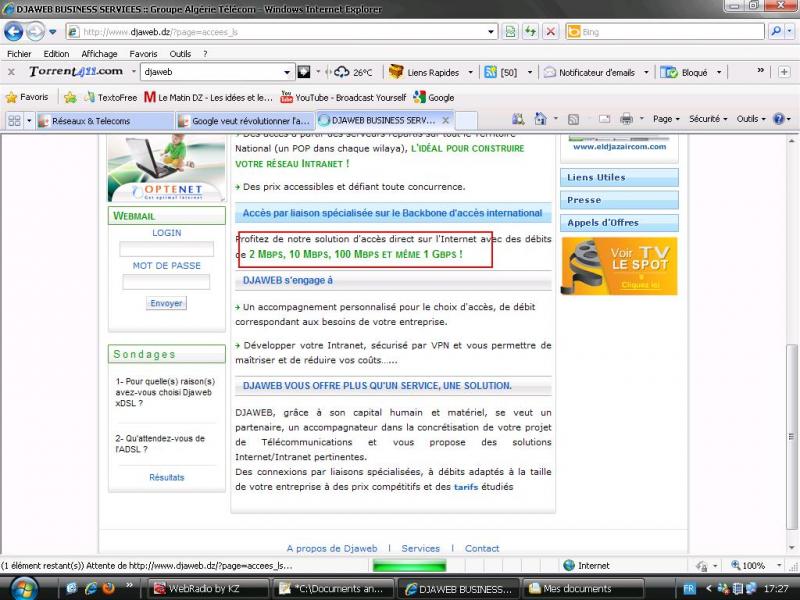Click the page vertical scrollbar thumb
This screenshot has height=600, width=800.
(791, 437)
